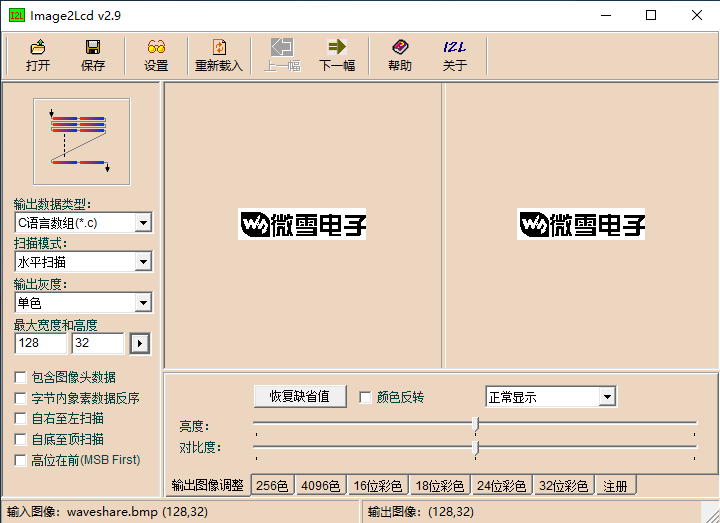
Task: Click the max width field showing 128
Action: (41, 343)
